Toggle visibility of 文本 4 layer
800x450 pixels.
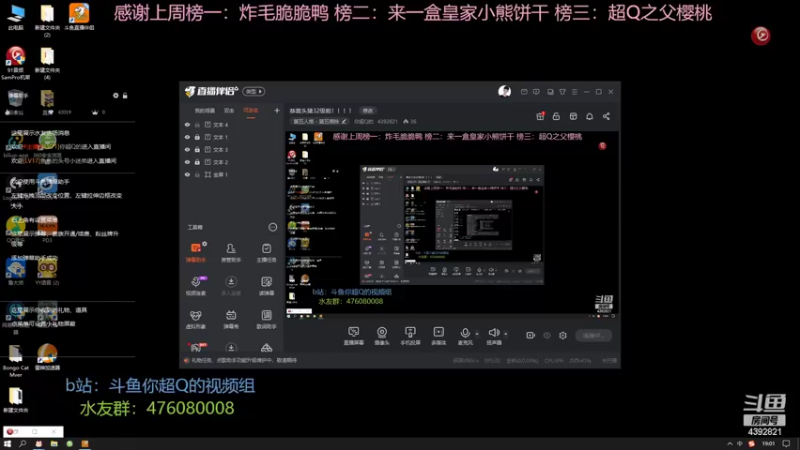pos(187,124)
